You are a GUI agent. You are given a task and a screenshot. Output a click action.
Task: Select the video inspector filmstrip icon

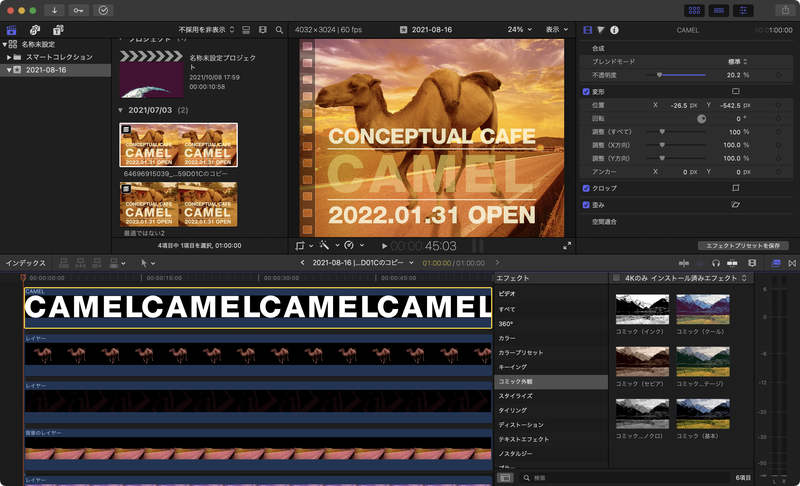(588, 30)
